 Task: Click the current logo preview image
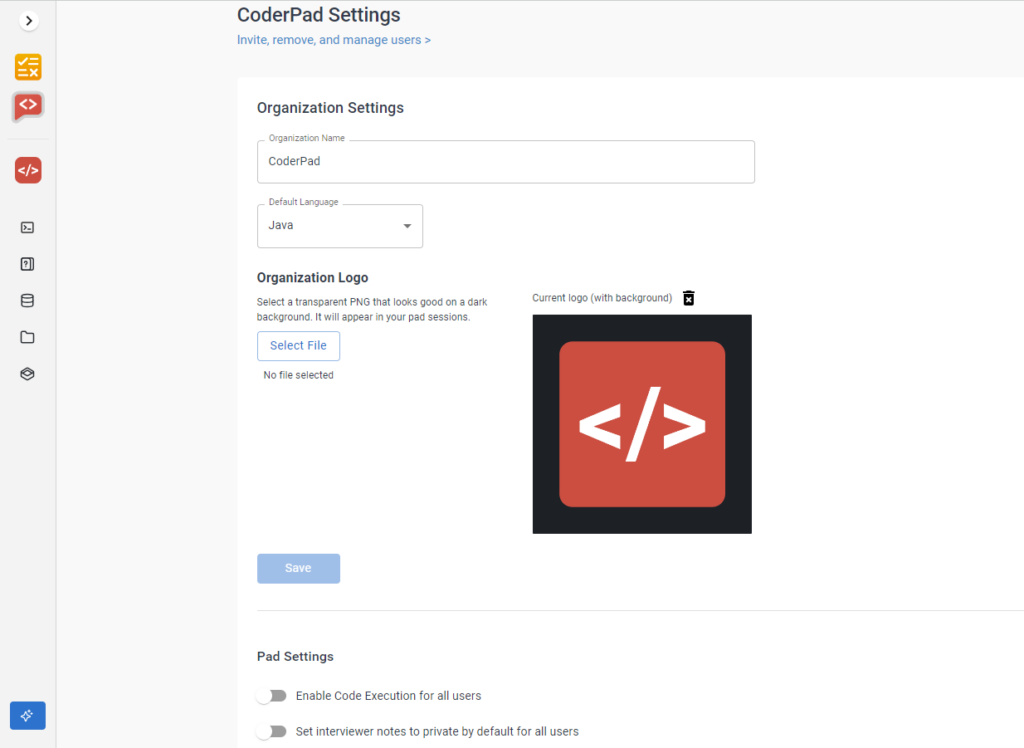[642, 424]
